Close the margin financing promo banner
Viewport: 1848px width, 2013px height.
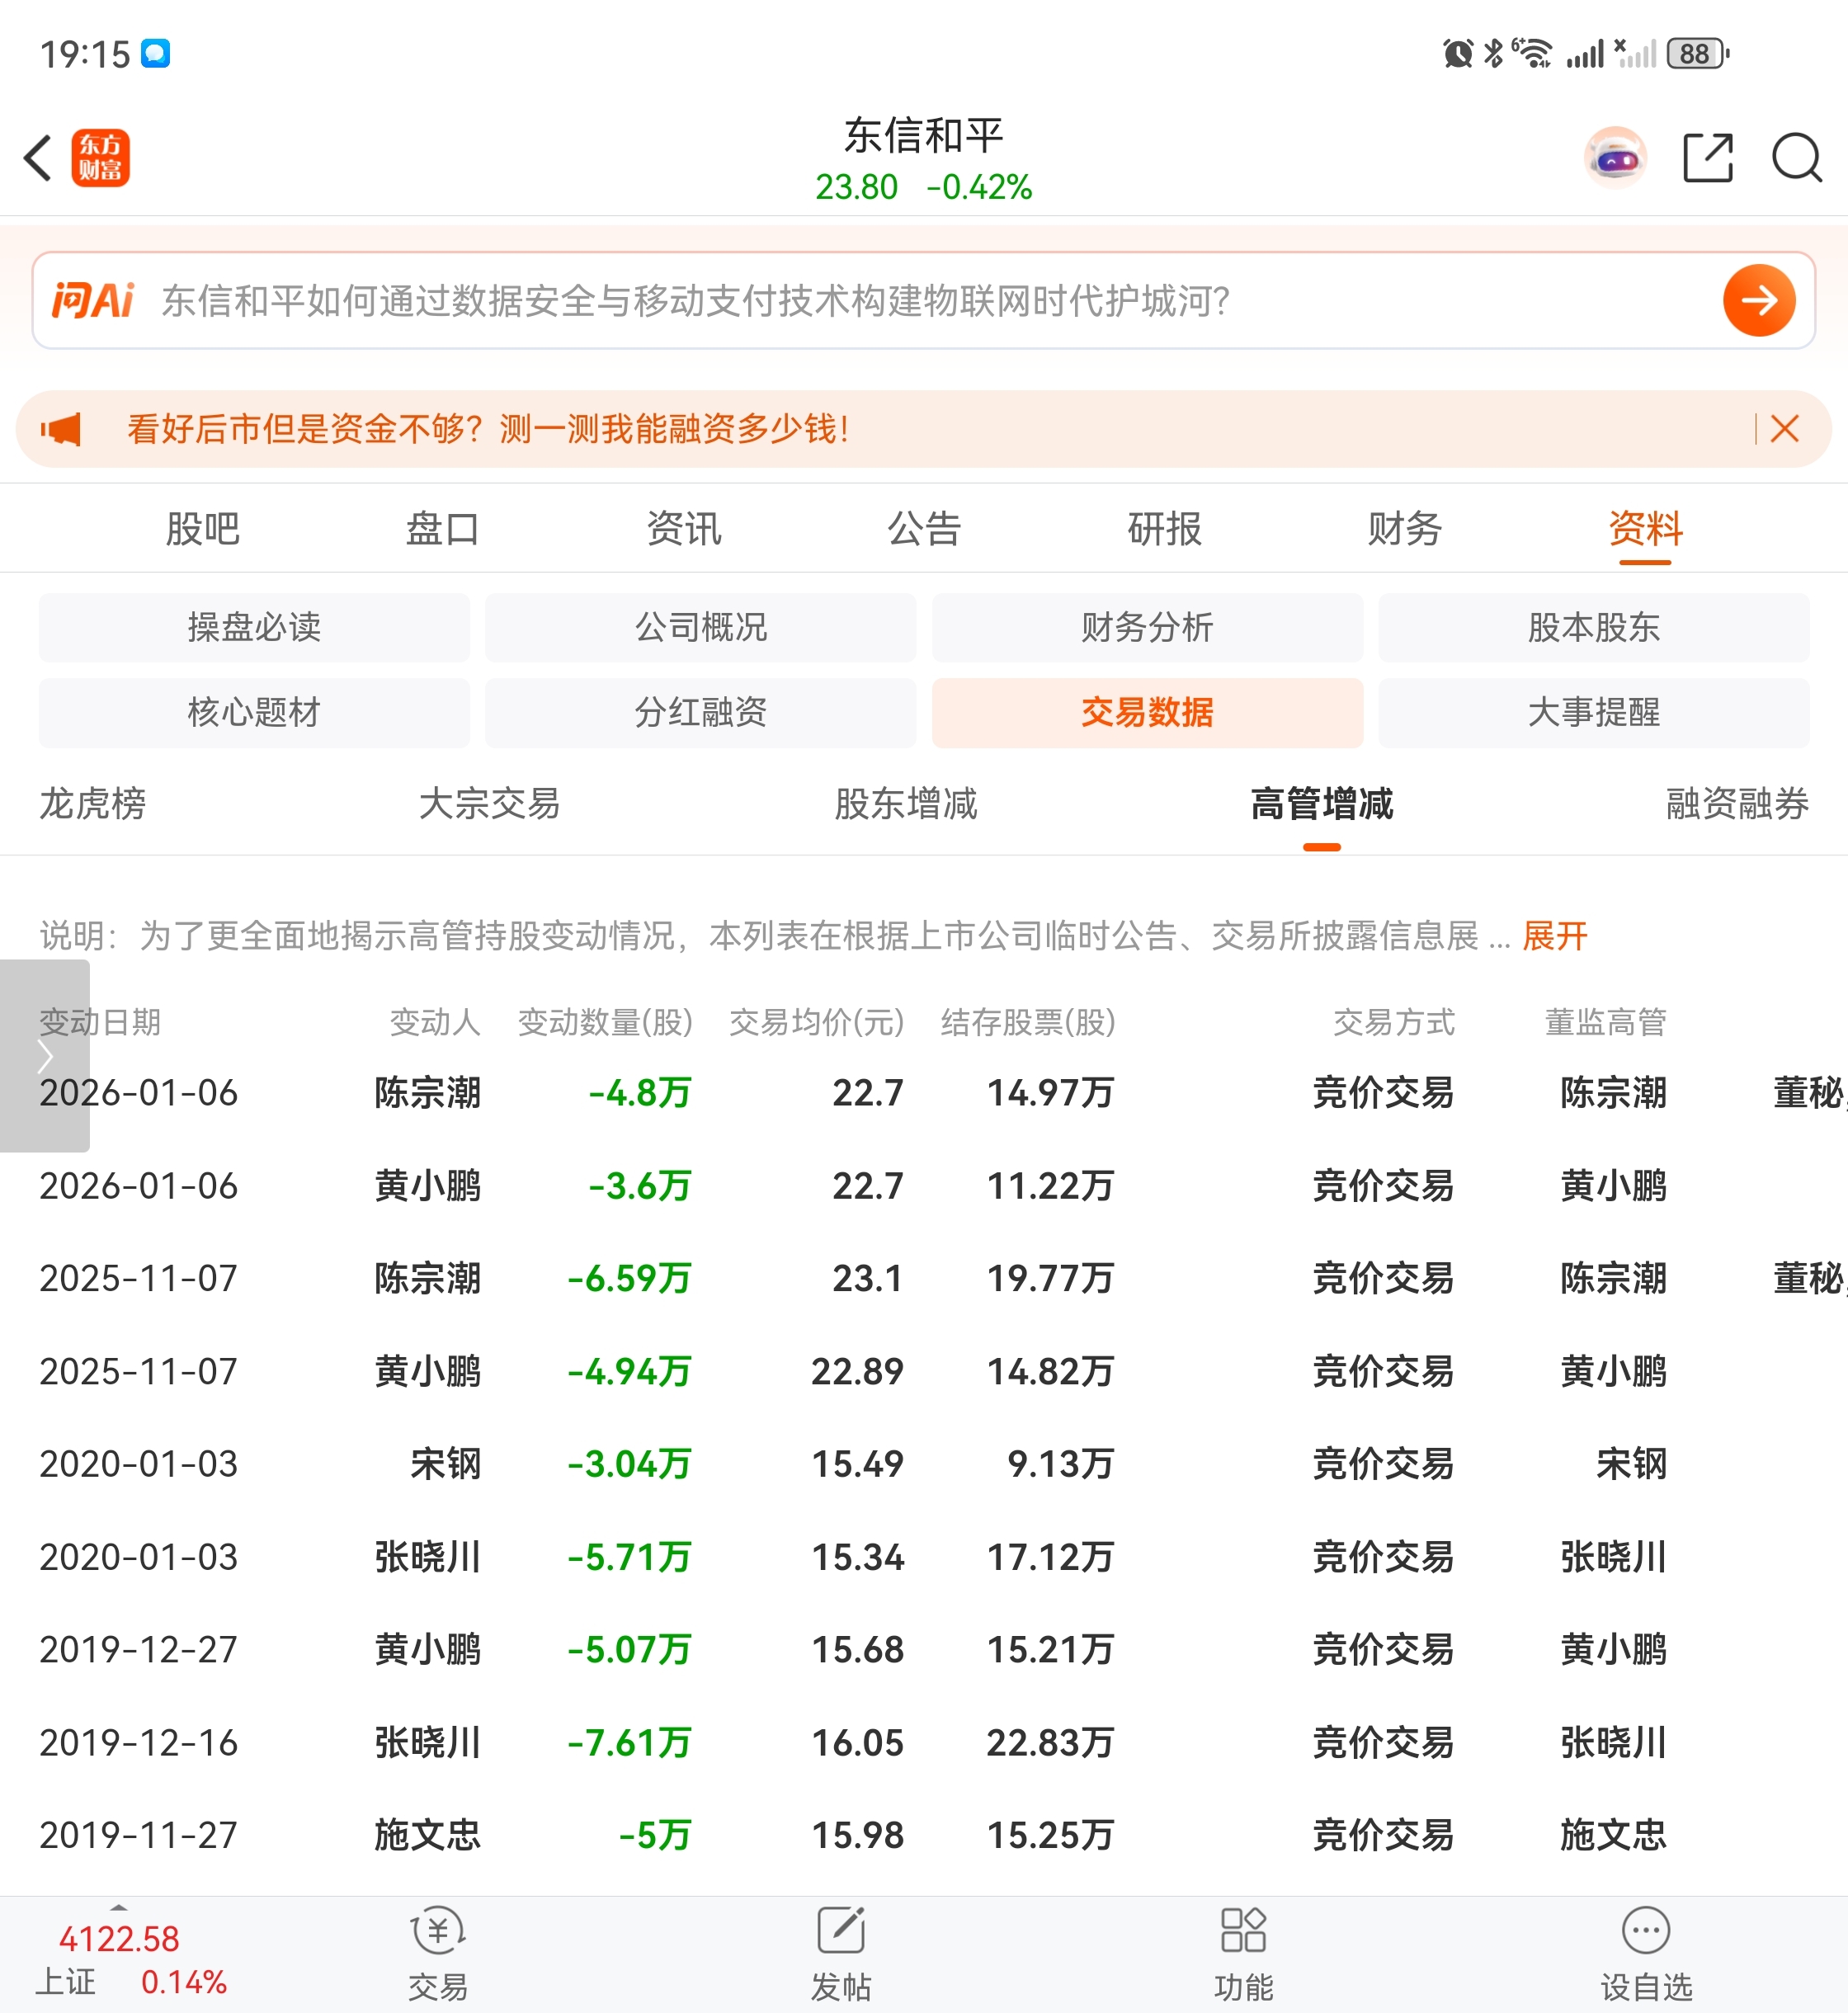pos(1784,429)
